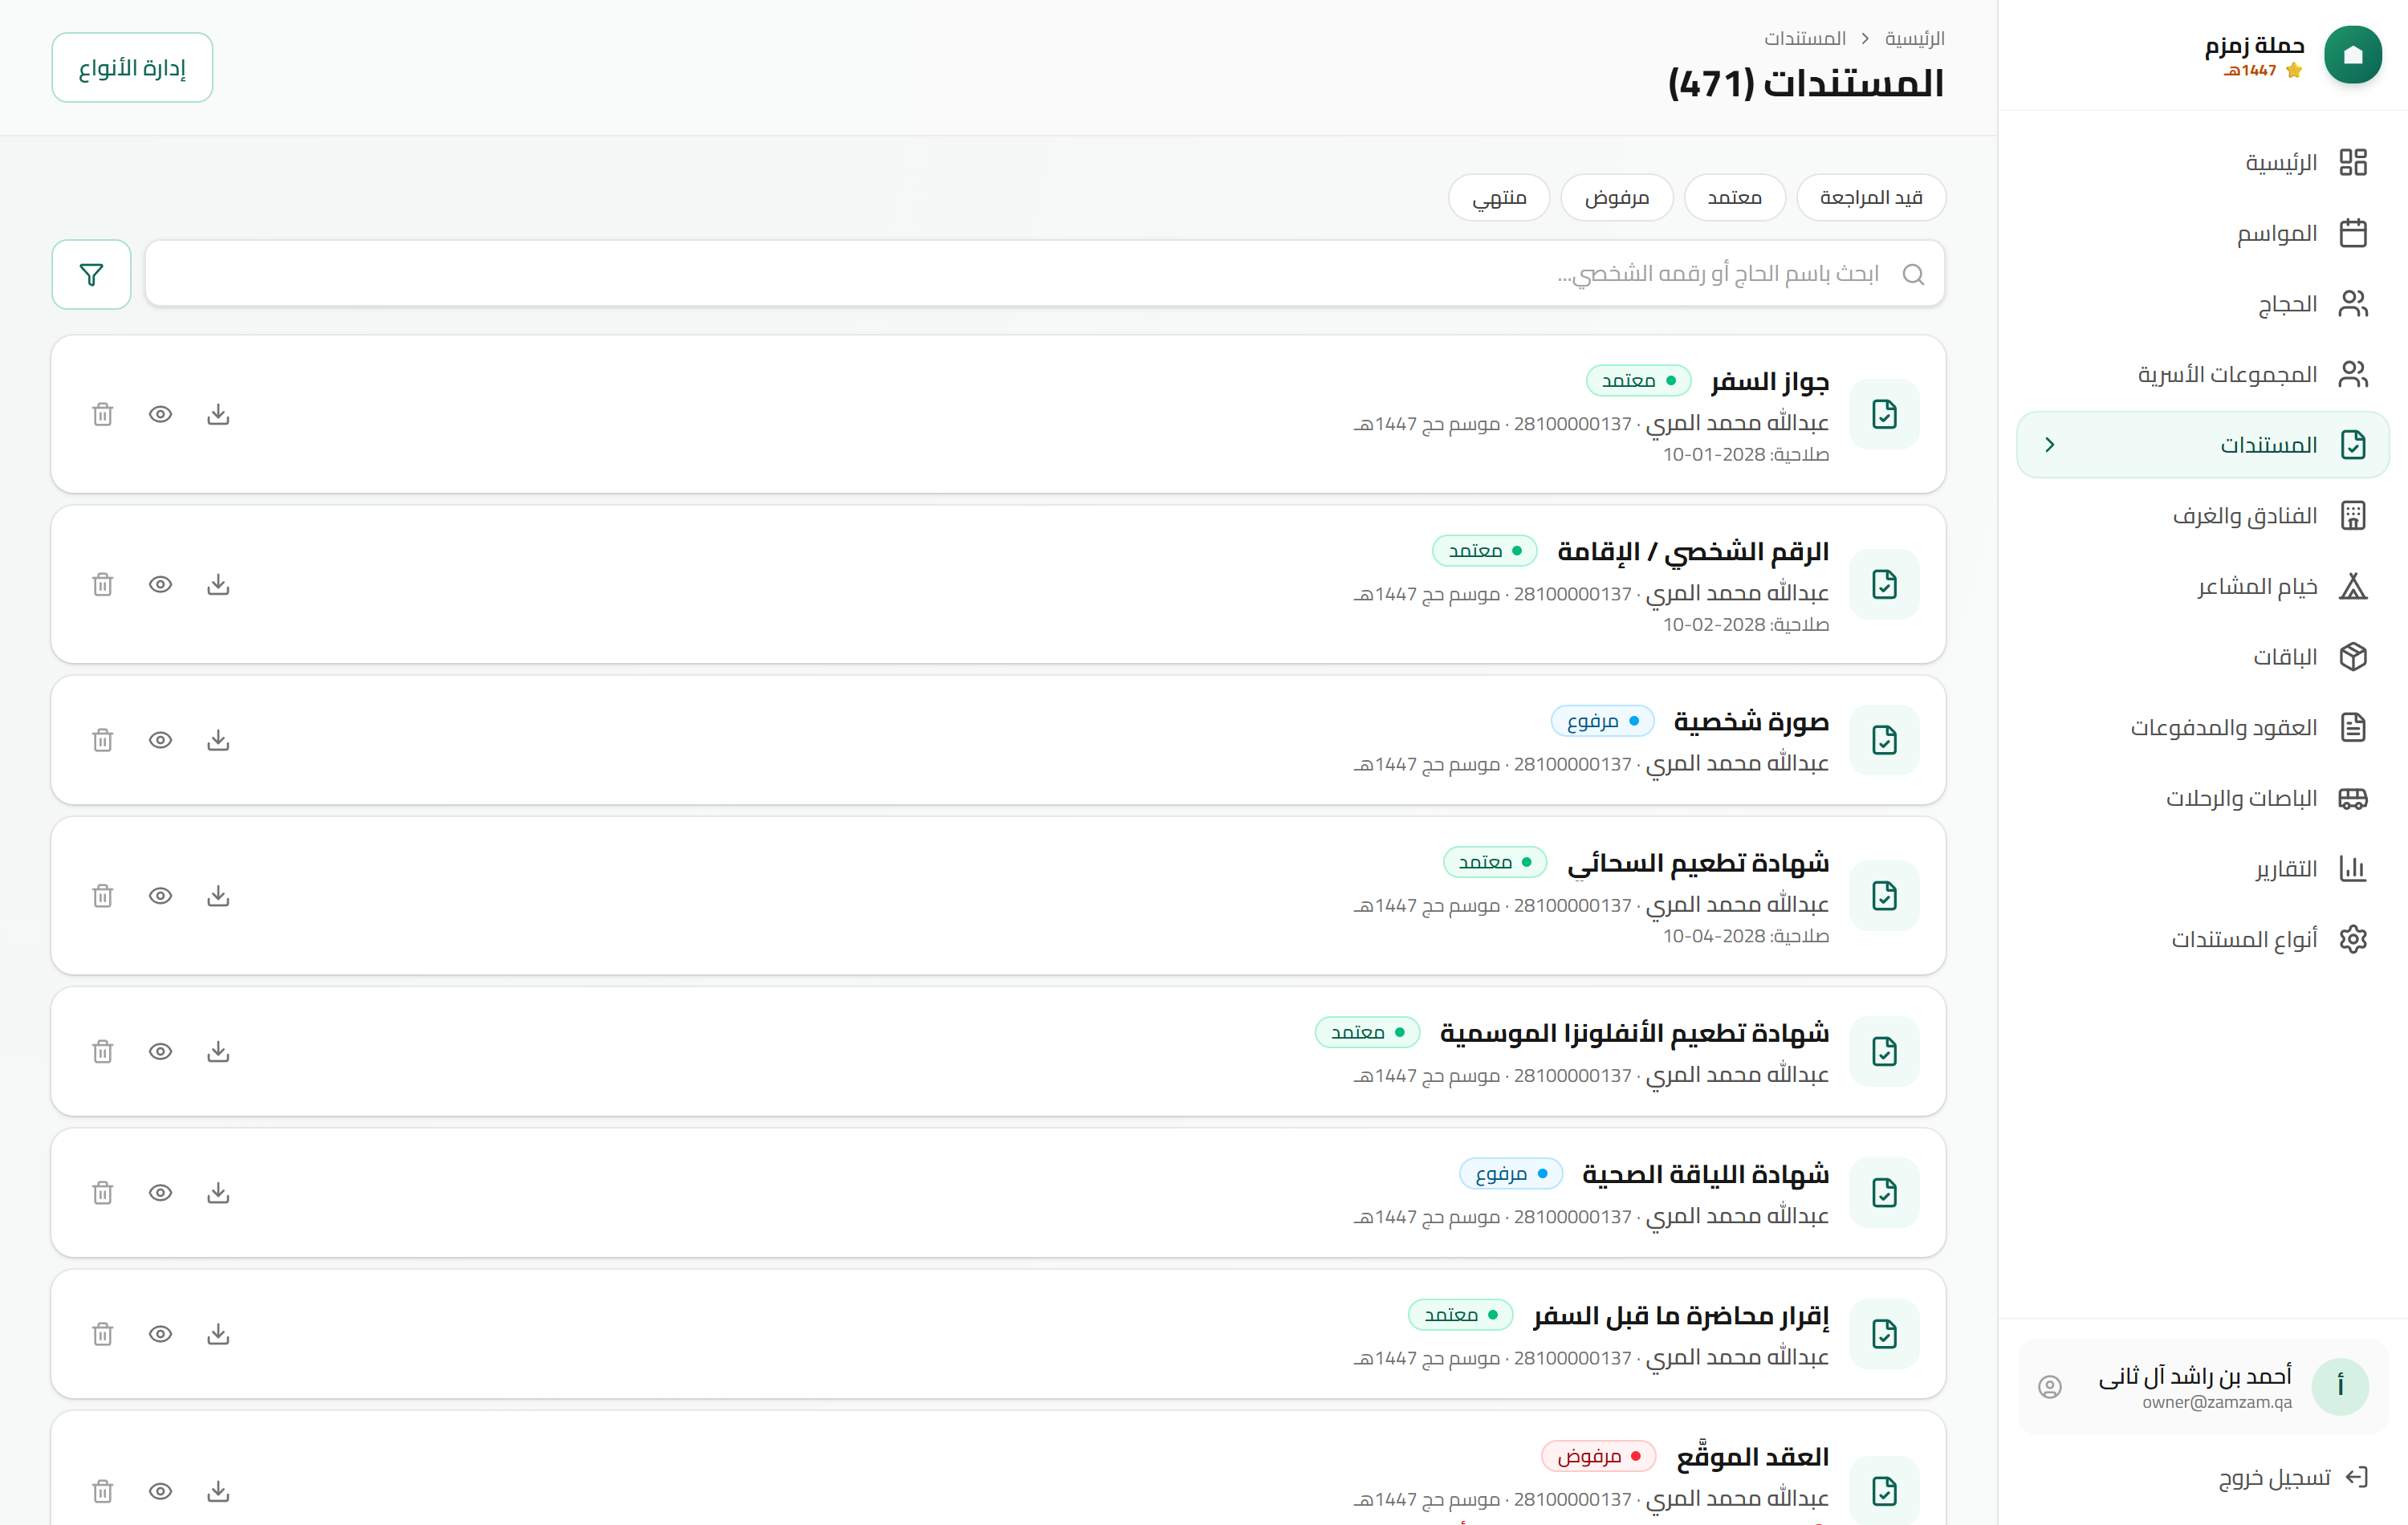Click the search field for pilgrim name

point(1045,274)
